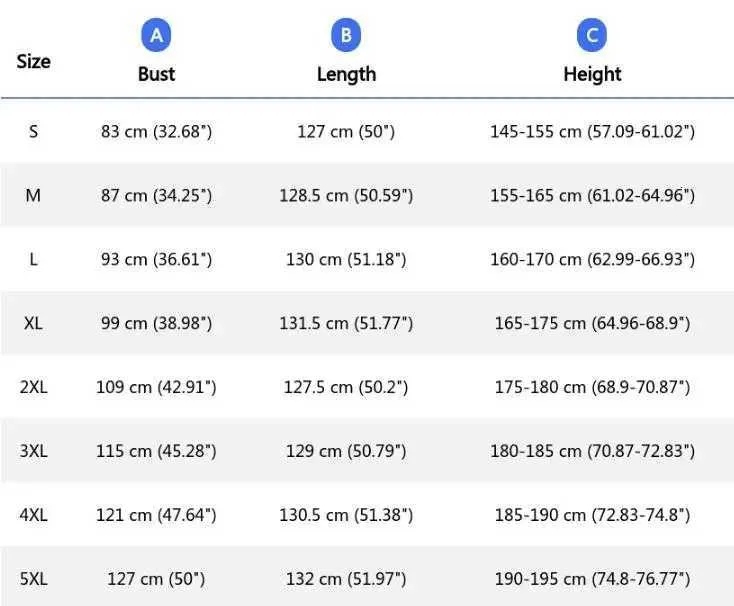
Task: Click the 128.5 cm length value
Action: pyautogui.click(x=346, y=195)
